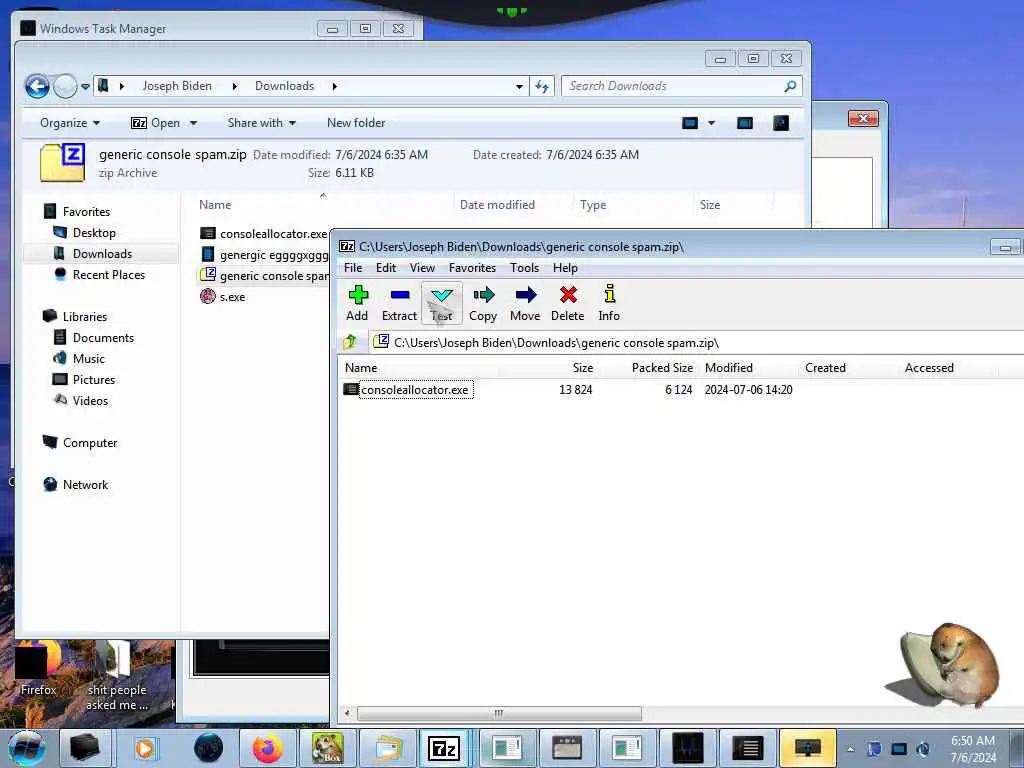This screenshot has height=768, width=1024.
Task: Click the Move tool in 7-Zip
Action: coord(525,303)
